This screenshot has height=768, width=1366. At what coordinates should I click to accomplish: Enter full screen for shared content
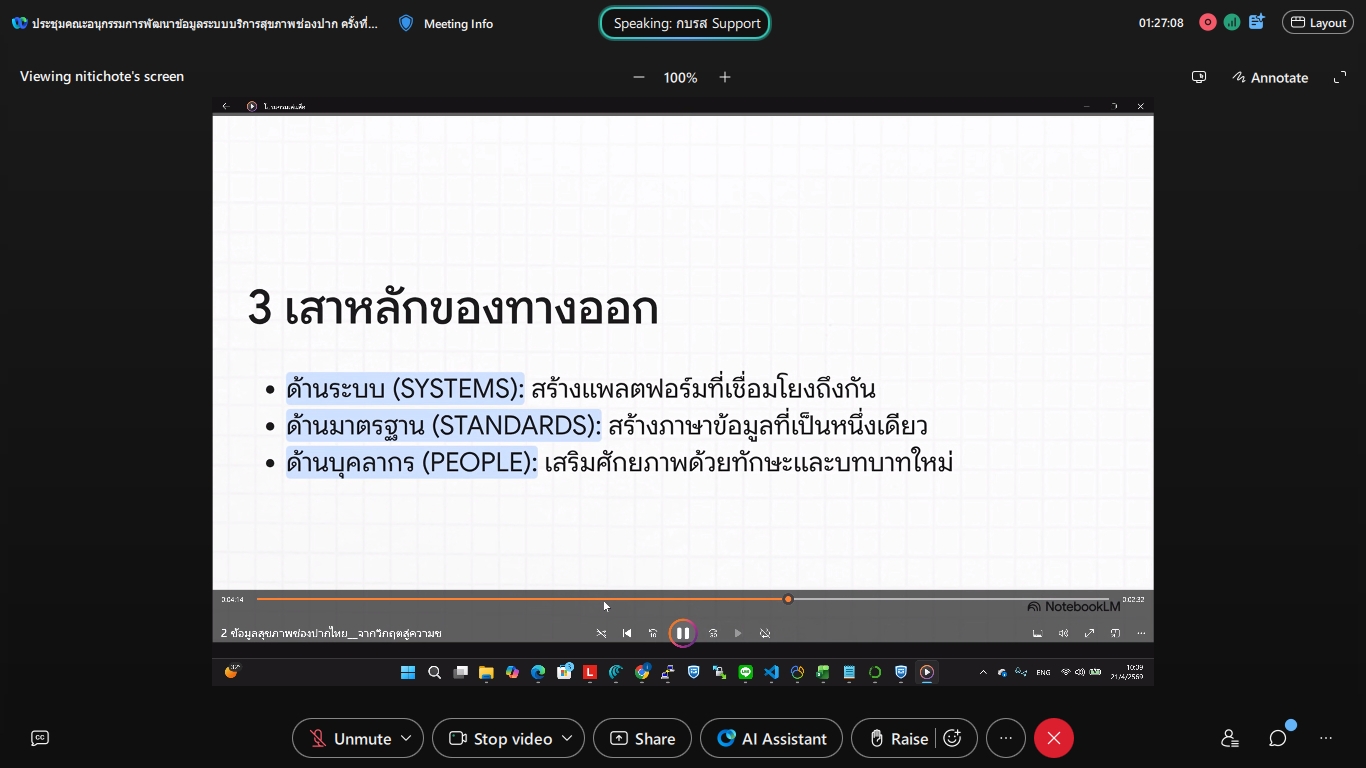1340,77
